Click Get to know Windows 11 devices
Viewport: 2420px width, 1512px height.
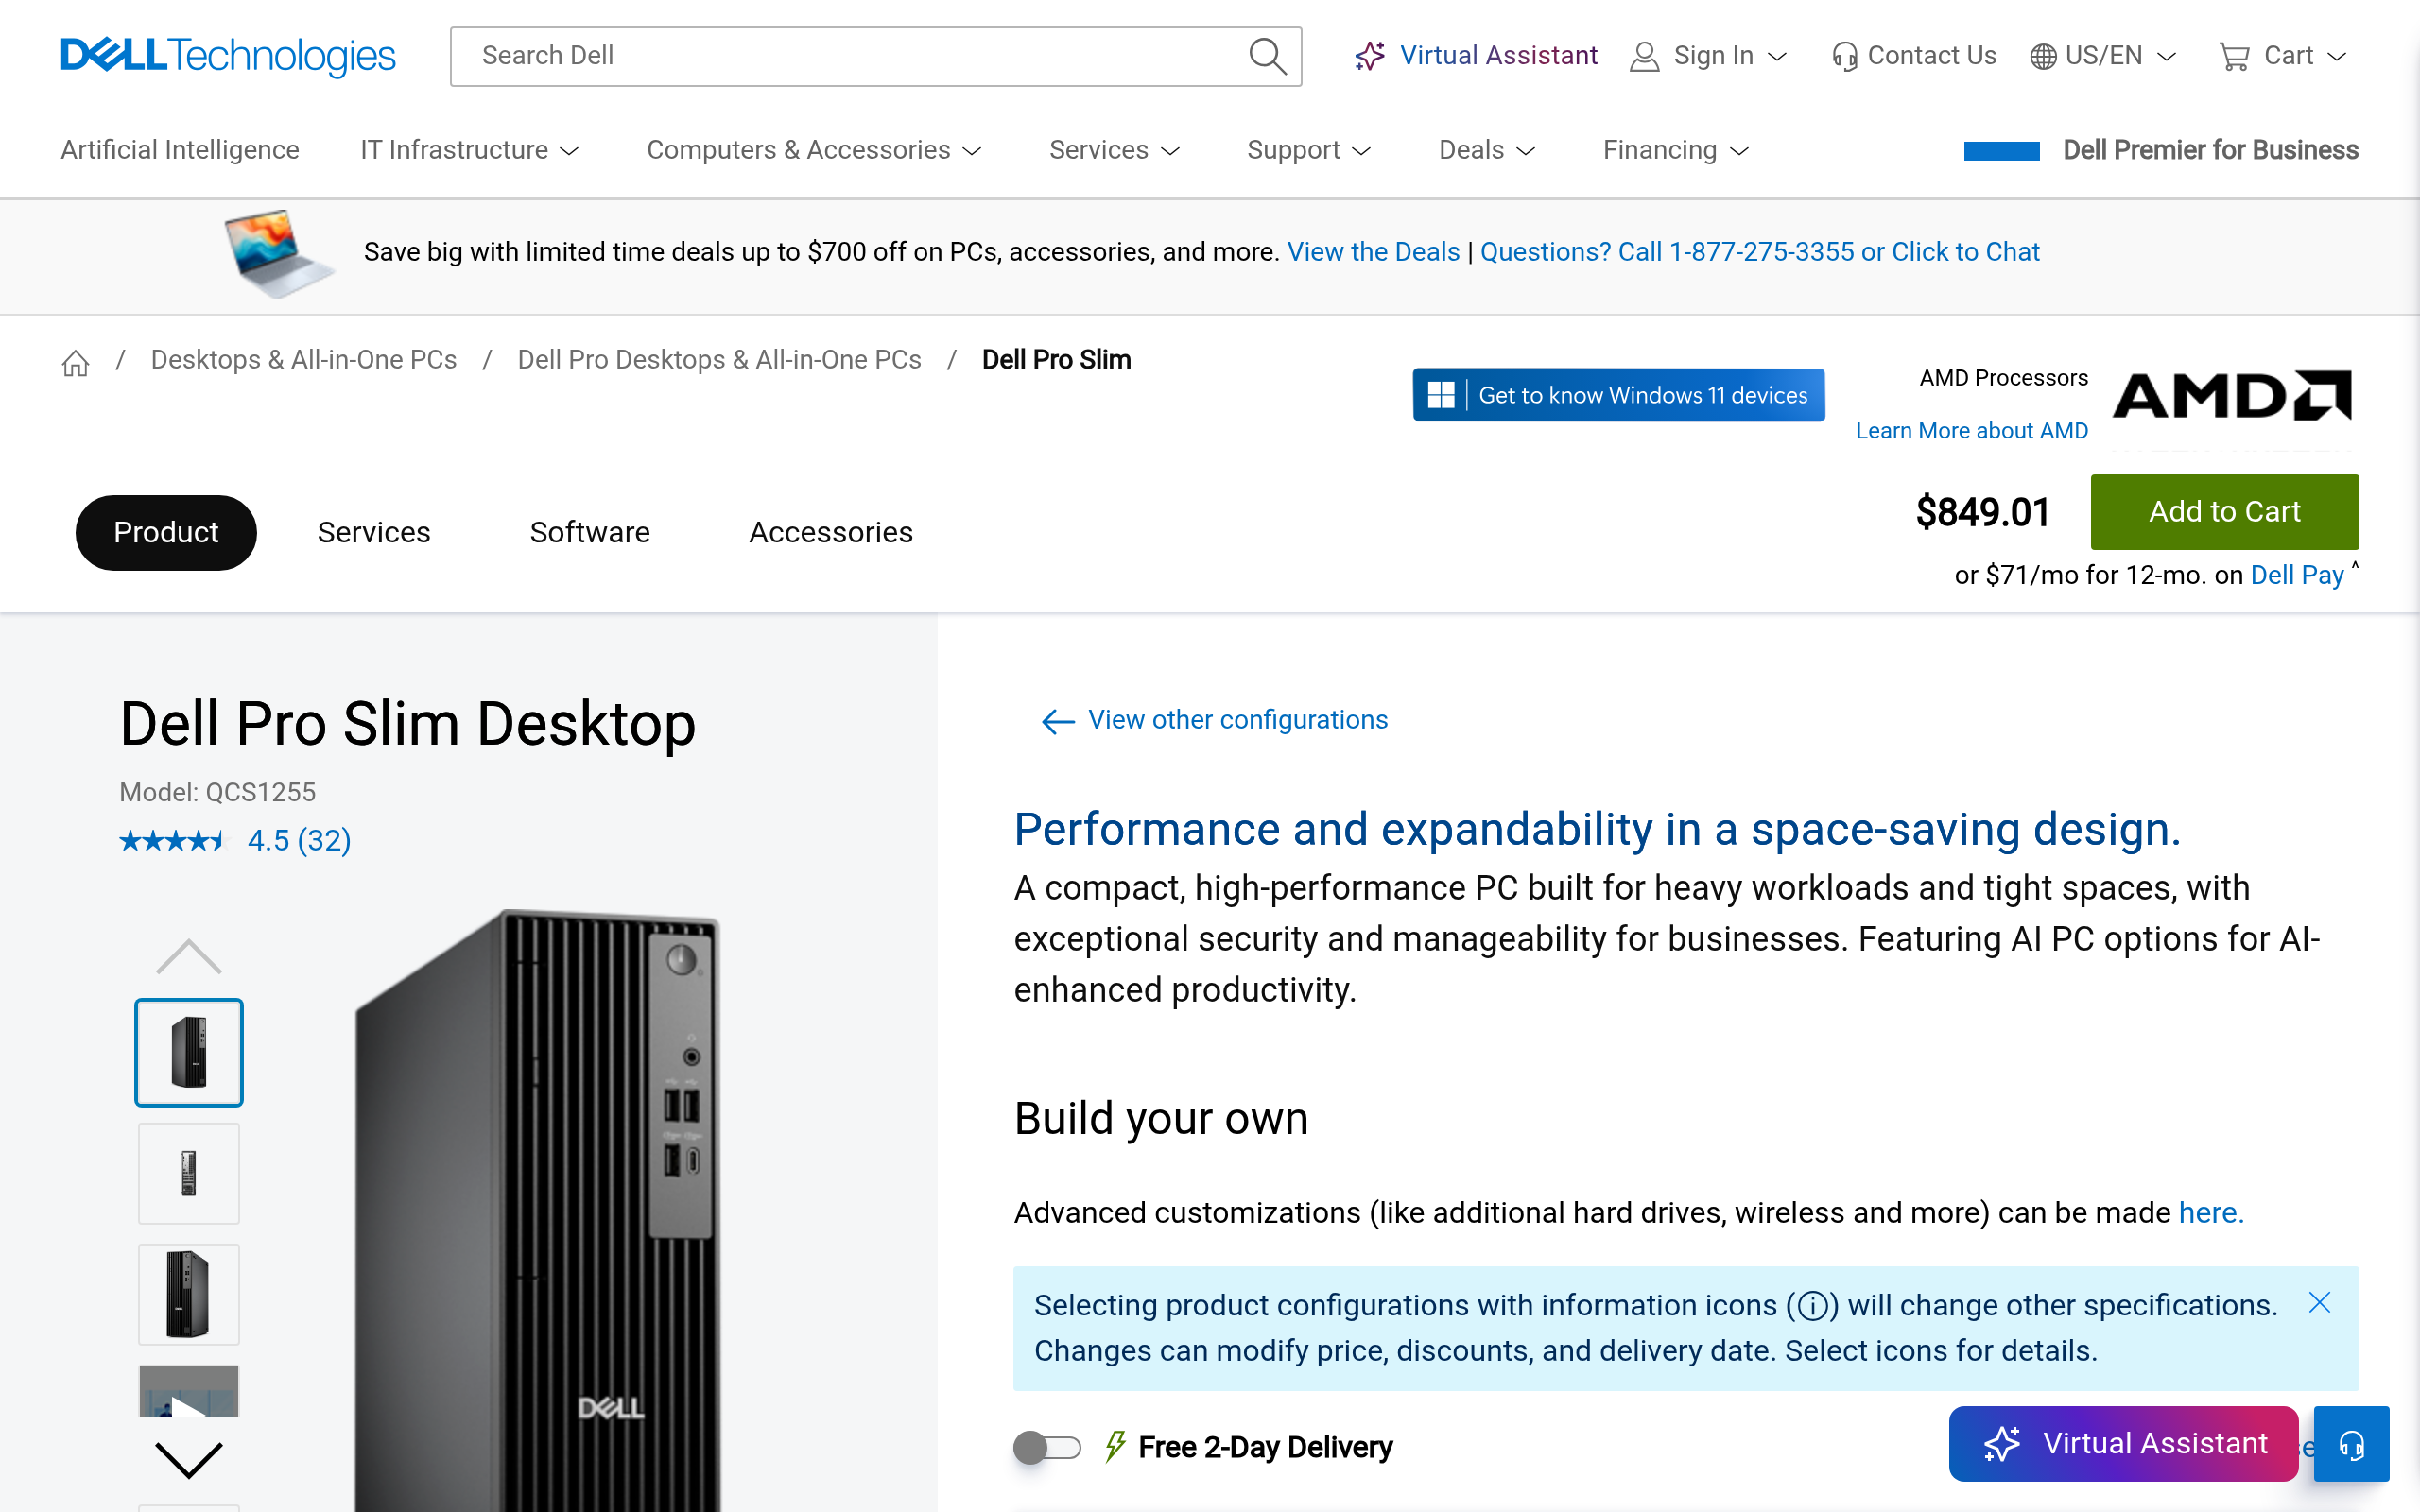click(1618, 395)
